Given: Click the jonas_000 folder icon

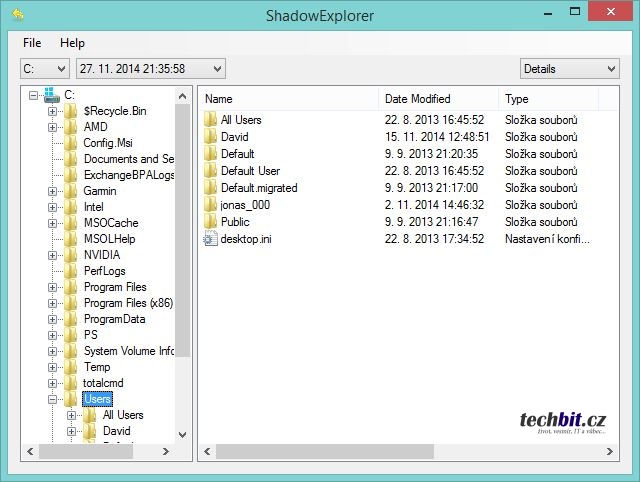Looking at the screenshot, I should click(x=211, y=205).
